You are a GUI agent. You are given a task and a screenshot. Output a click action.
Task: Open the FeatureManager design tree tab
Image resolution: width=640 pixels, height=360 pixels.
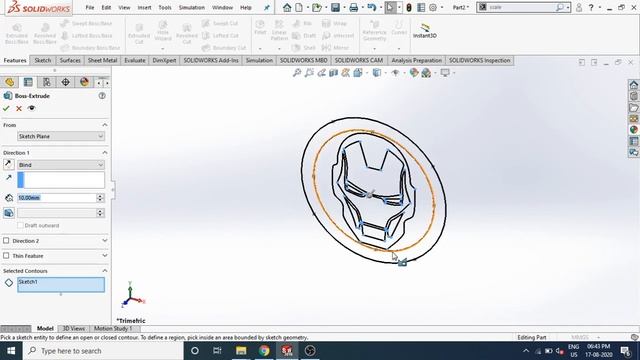9,82
